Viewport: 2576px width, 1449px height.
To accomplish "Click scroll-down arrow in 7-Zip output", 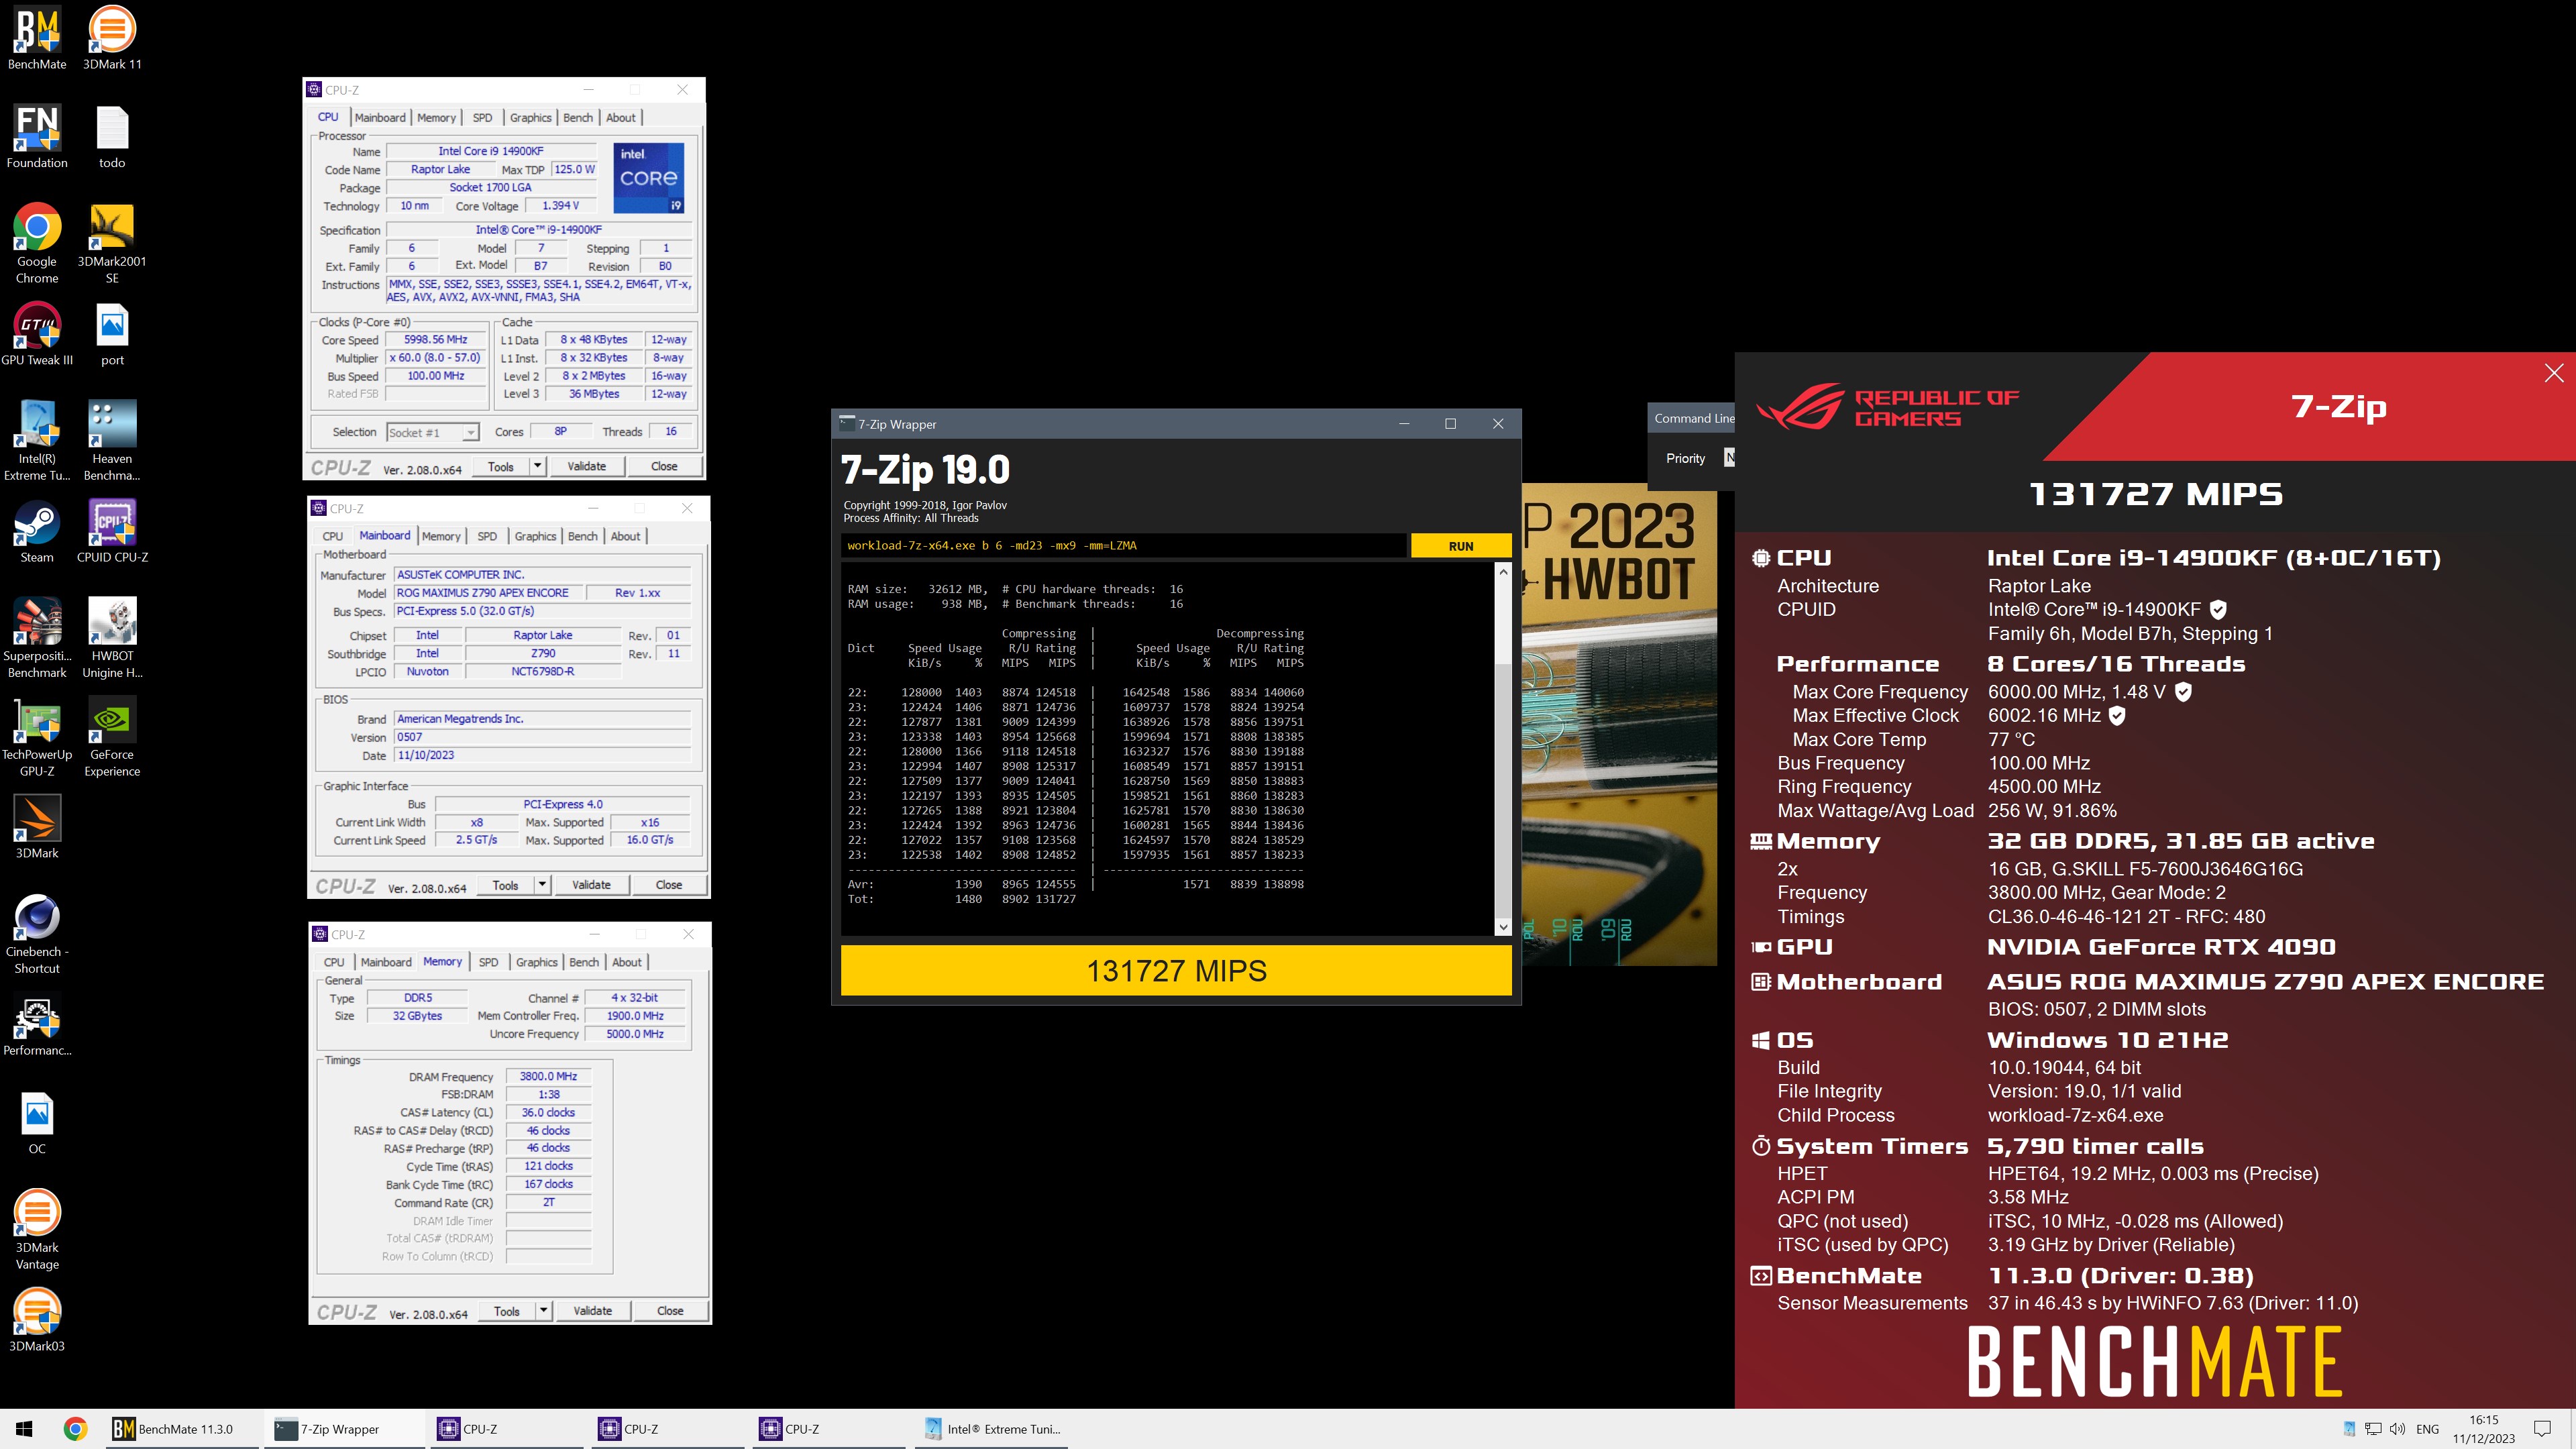I will pos(1502,927).
